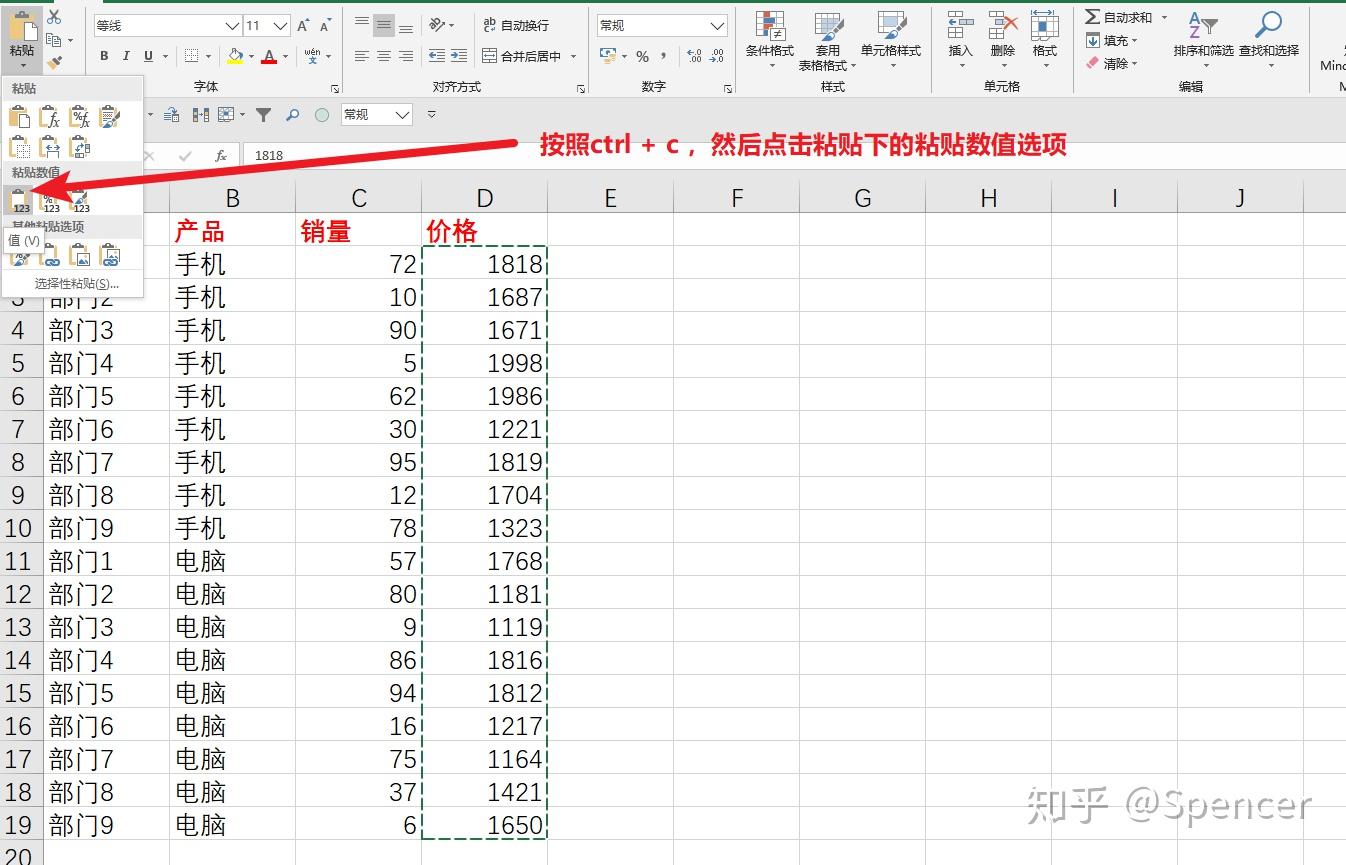Click Increase Decimal icon
Viewport: 1346px width, 865px height.
(695, 56)
